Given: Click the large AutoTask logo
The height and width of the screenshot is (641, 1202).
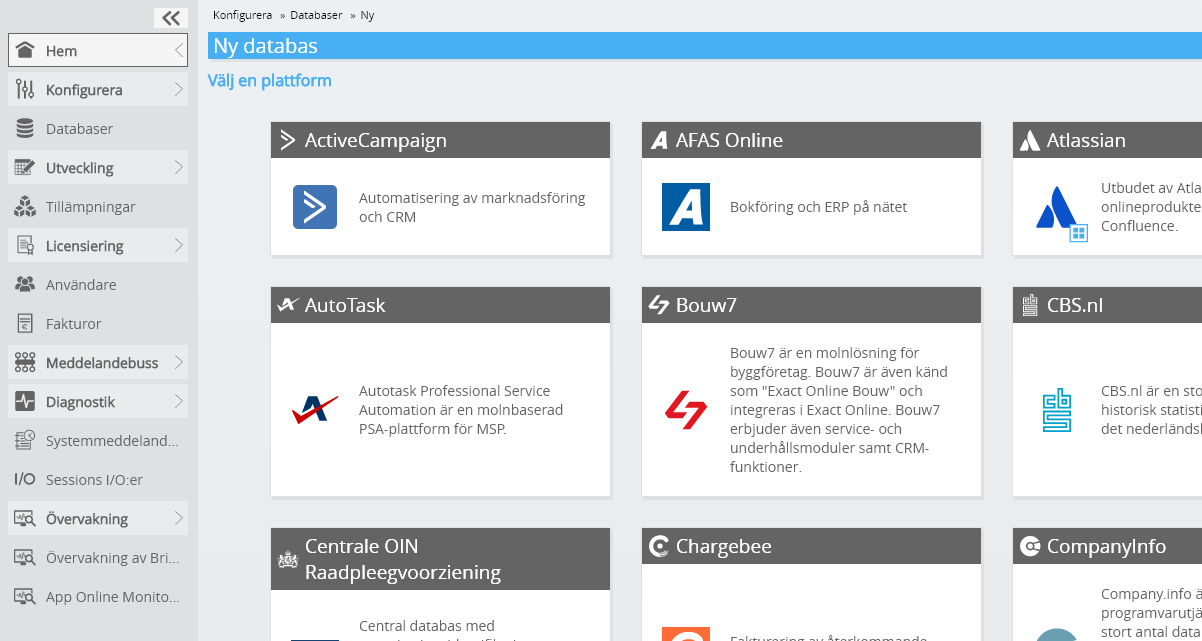Looking at the screenshot, I should click(315, 409).
